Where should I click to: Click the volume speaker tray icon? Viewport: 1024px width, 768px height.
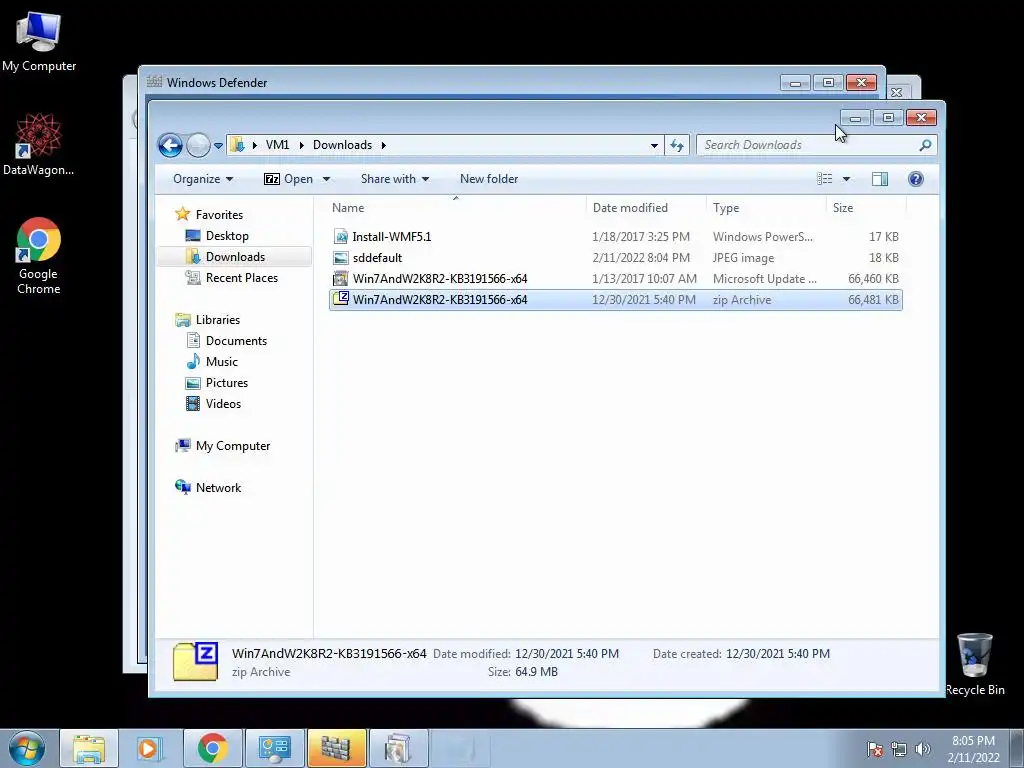coord(922,748)
